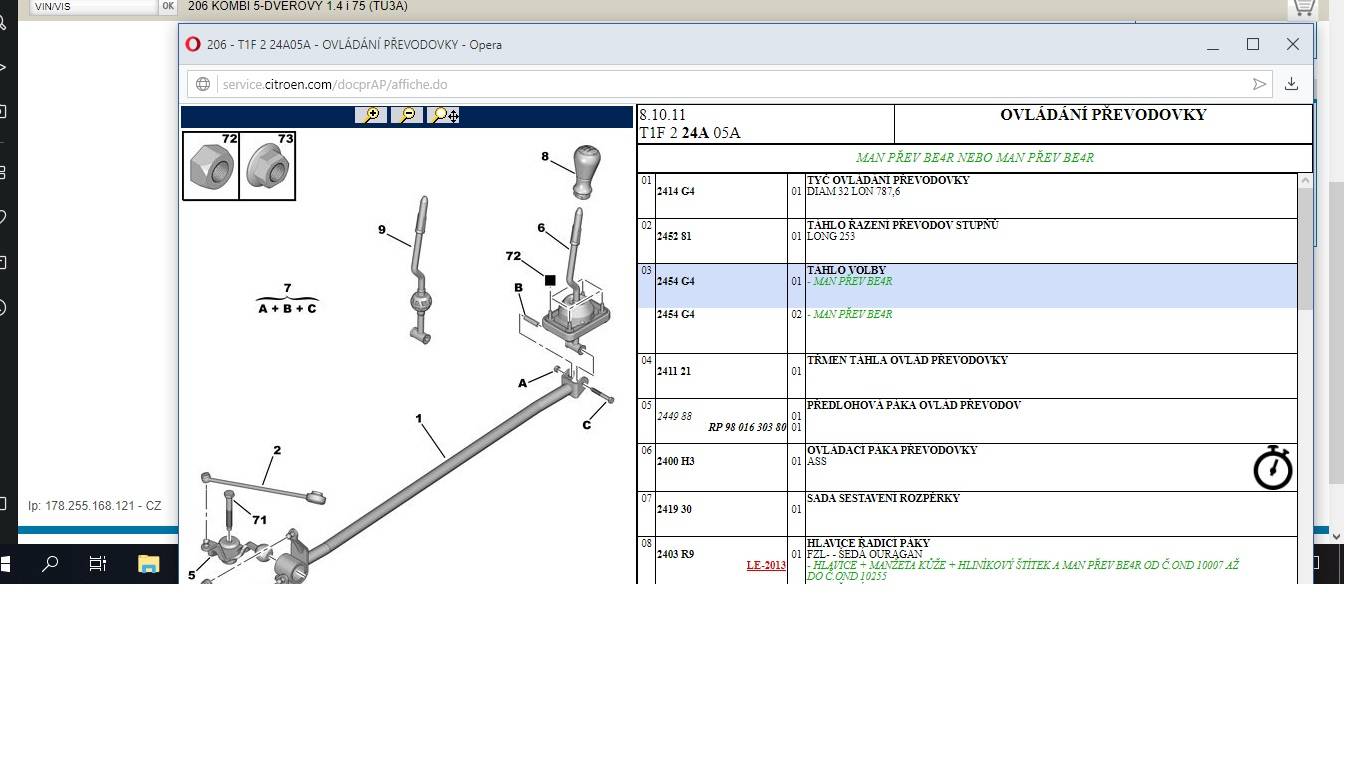Open the stopwatch labor time icon

tap(1272, 468)
